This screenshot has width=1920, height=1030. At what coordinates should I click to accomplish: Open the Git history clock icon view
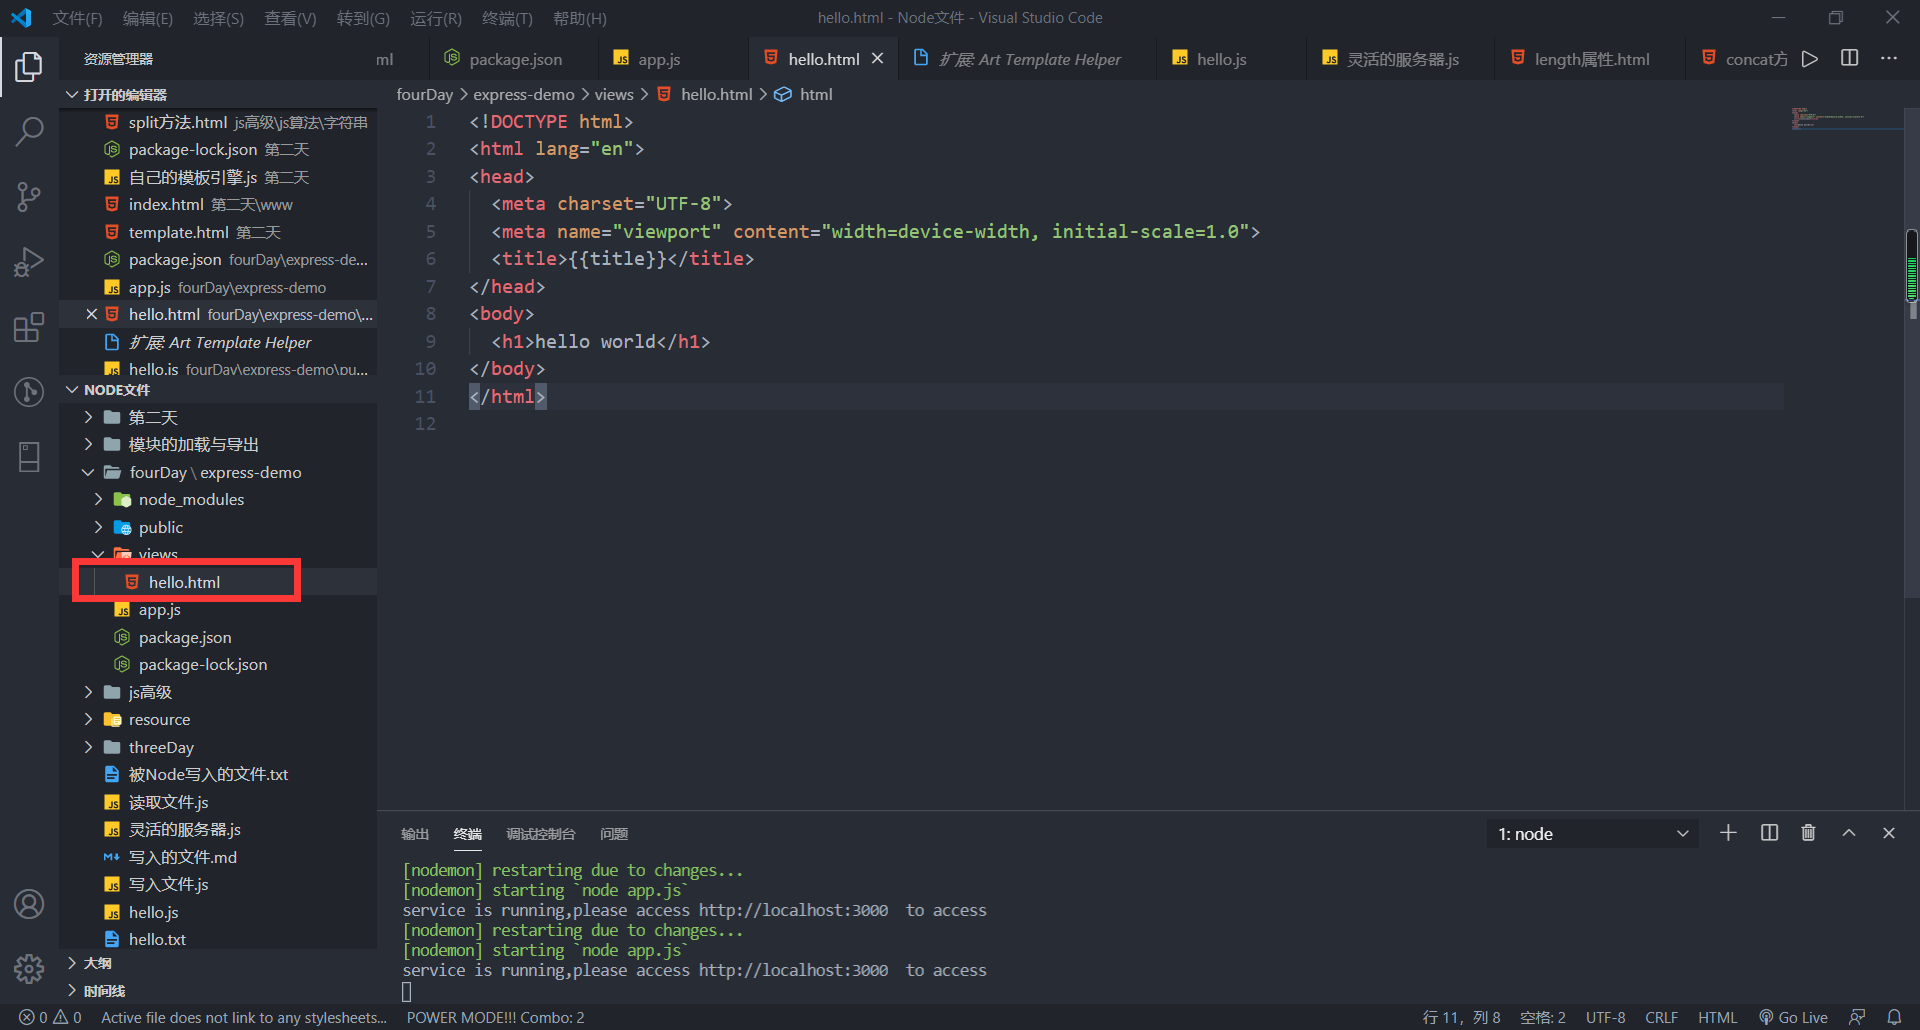click(x=29, y=392)
